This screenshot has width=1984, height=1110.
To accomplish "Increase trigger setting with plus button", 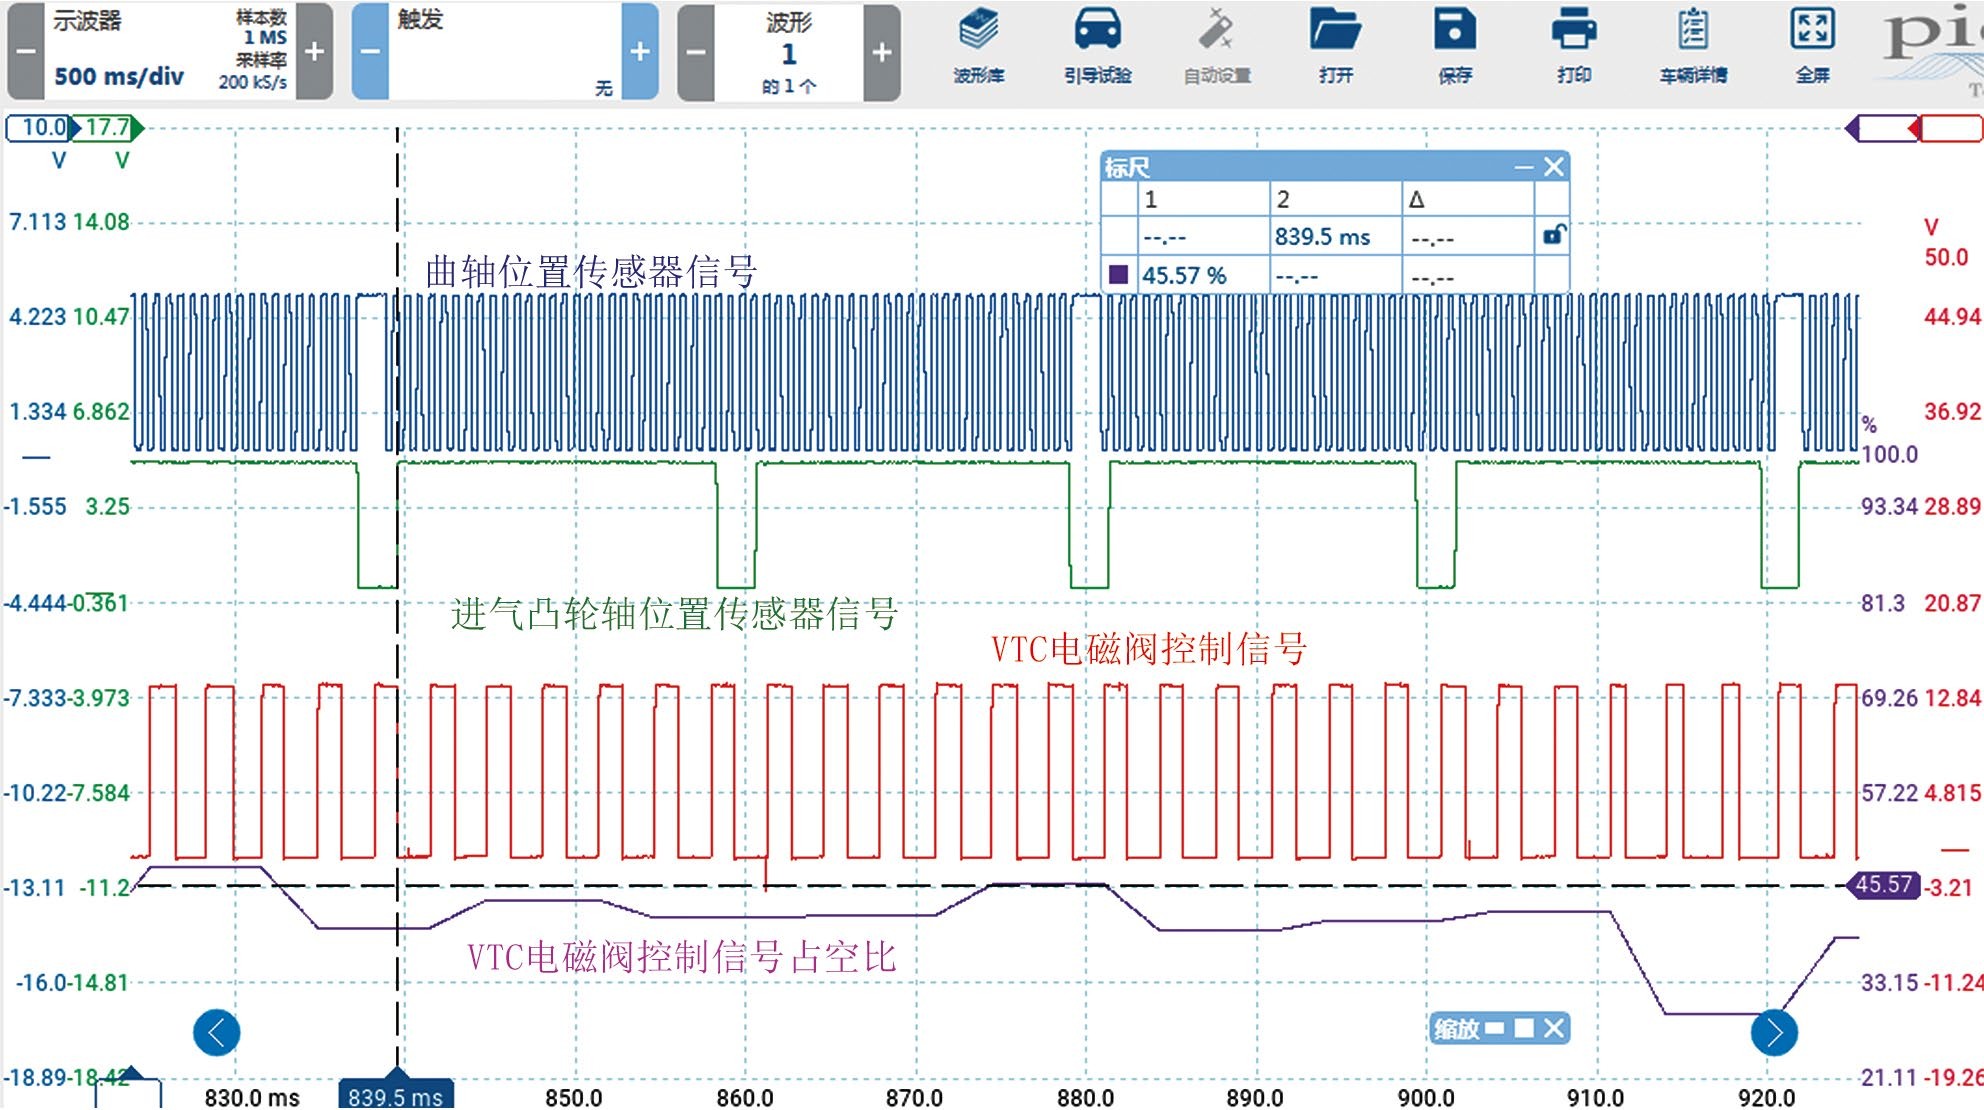I will [640, 52].
